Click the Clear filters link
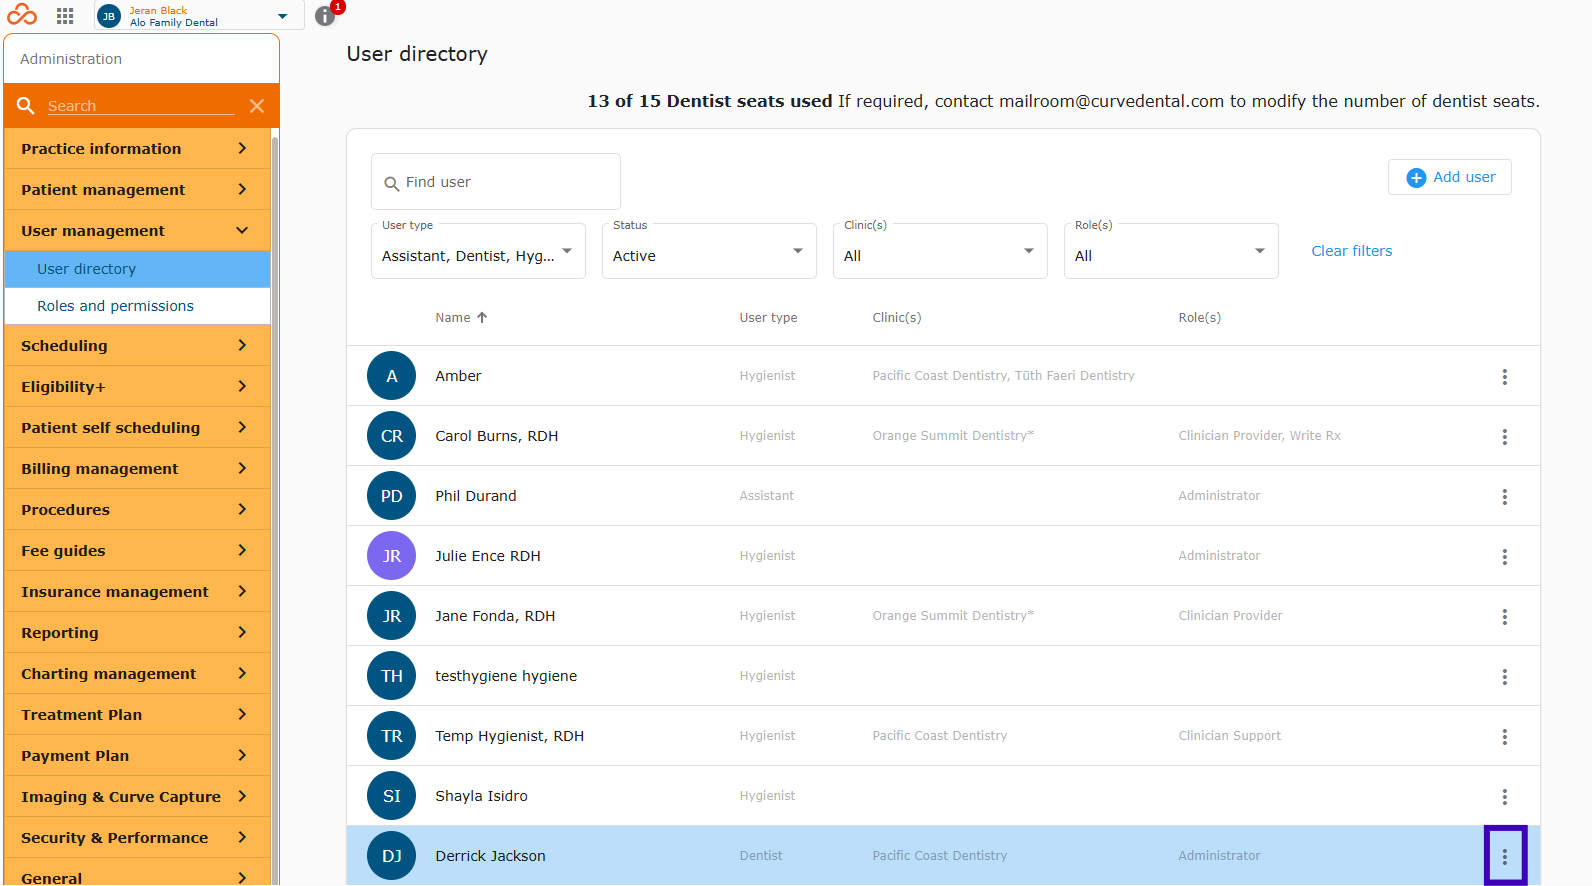The width and height of the screenshot is (1592, 886). point(1352,251)
